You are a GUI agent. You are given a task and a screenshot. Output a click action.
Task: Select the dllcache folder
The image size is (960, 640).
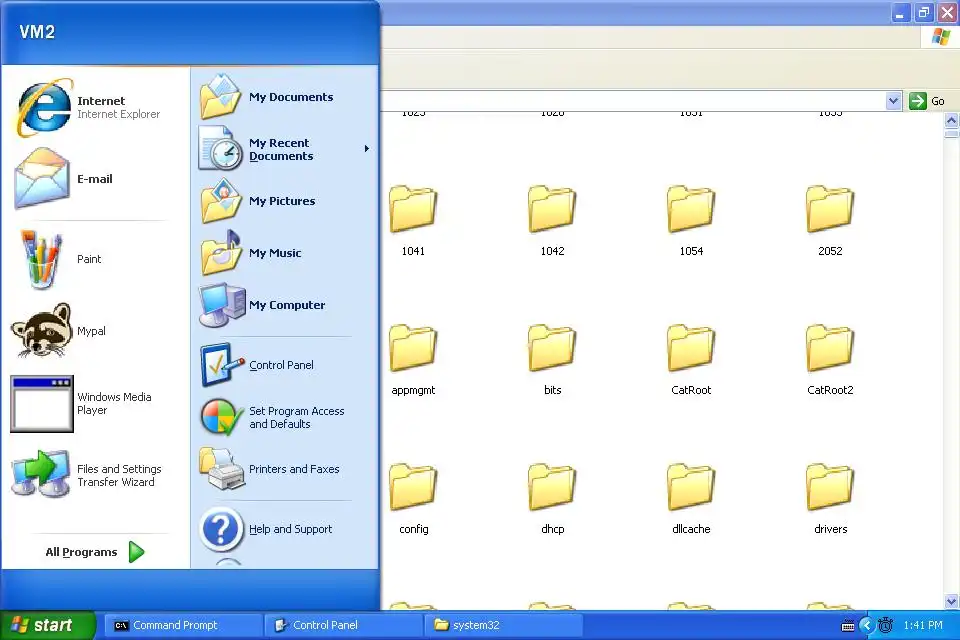[691, 499]
